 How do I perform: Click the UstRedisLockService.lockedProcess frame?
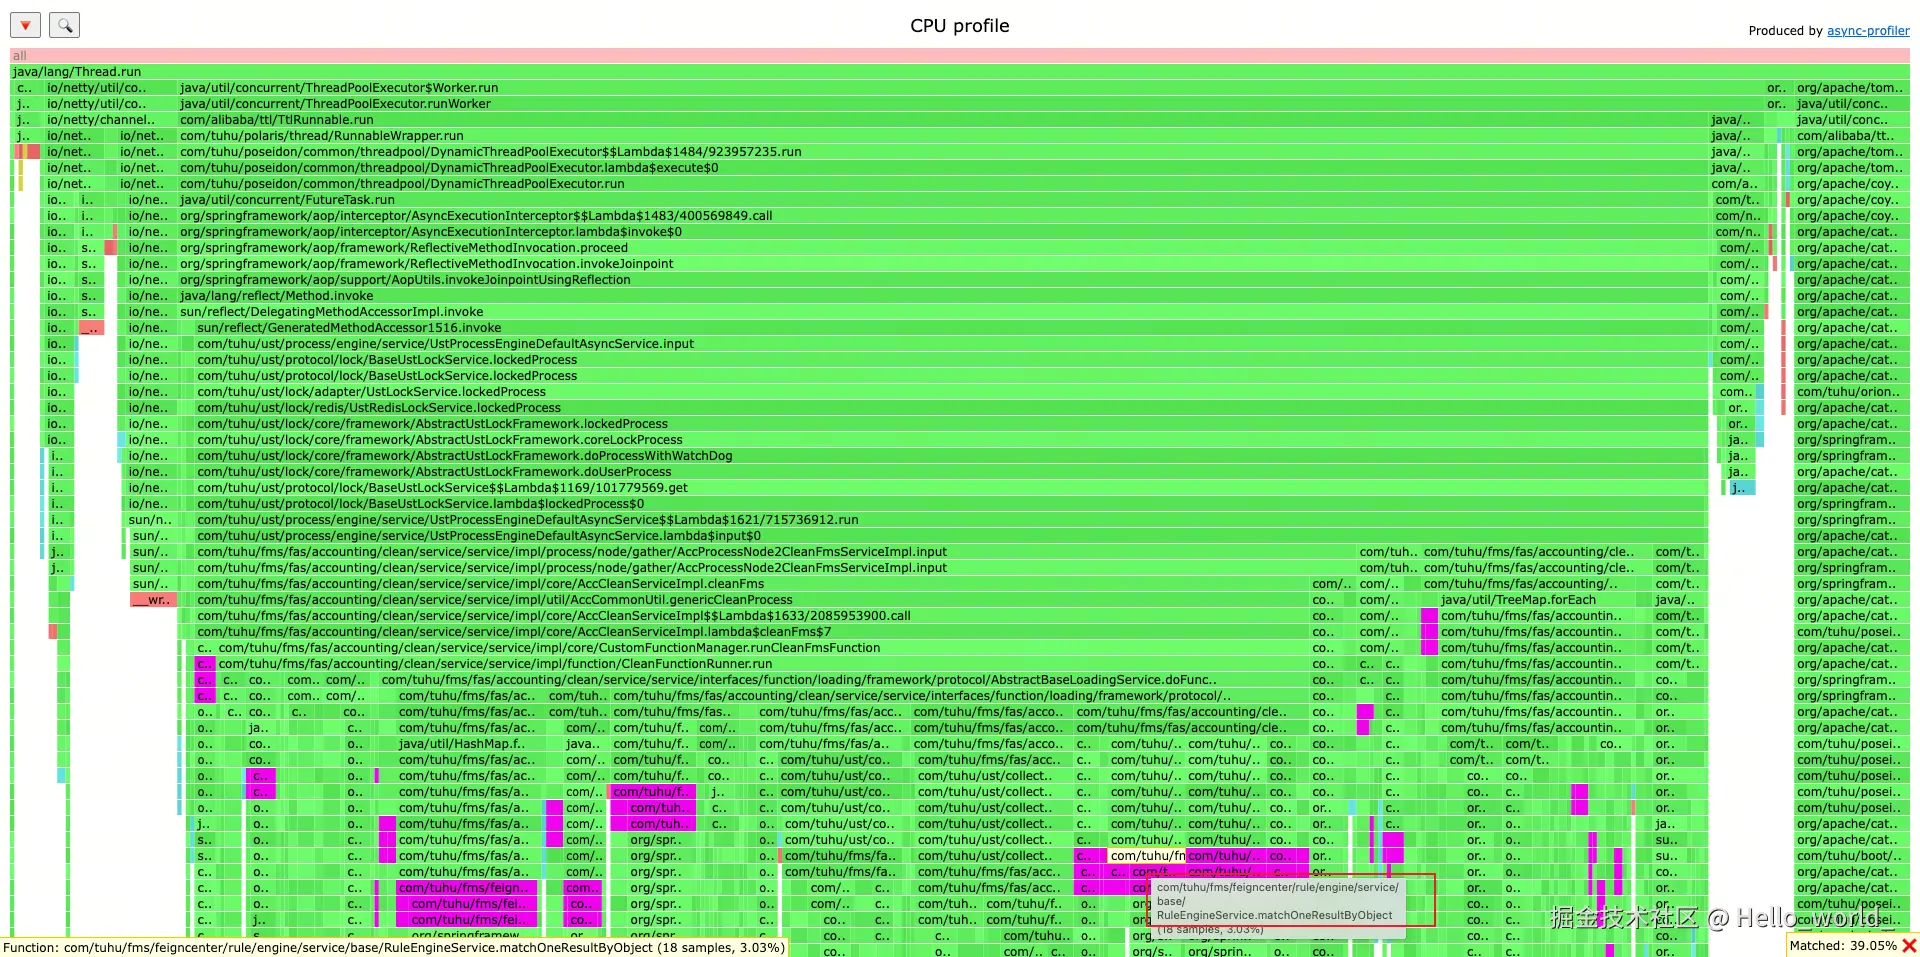(952, 408)
